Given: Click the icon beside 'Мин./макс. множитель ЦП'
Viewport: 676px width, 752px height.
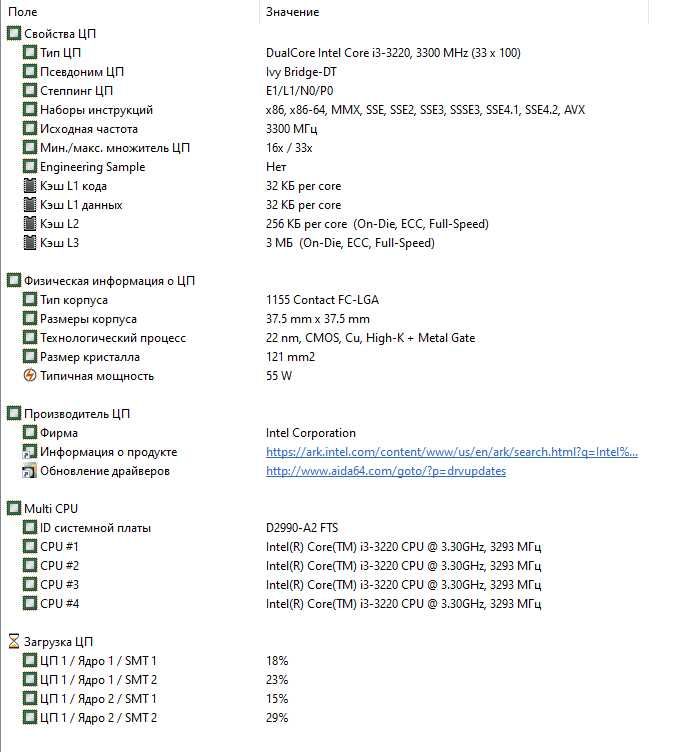Looking at the screenshot, I should (x=30, y=148).
